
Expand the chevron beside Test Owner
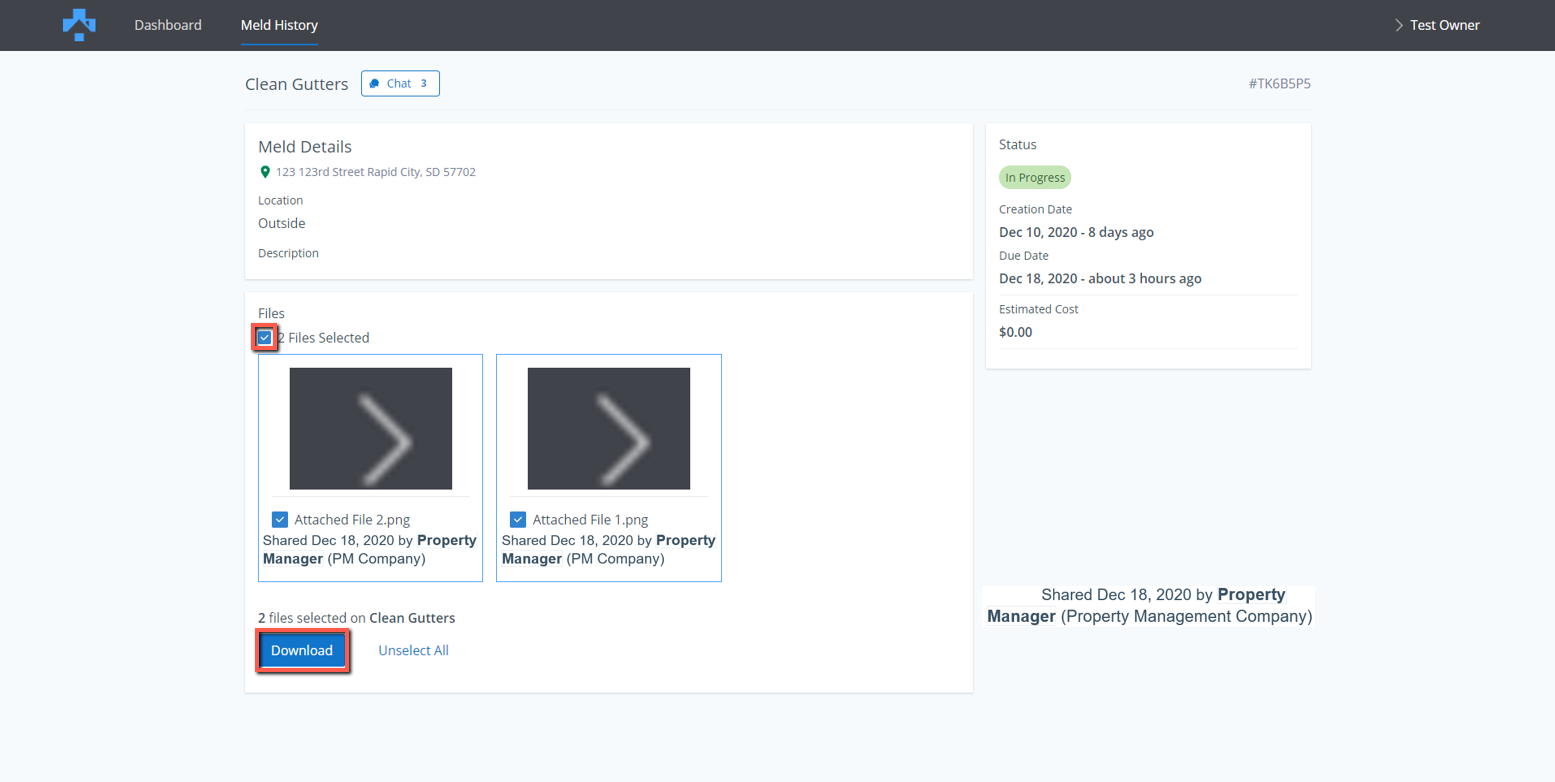(1398, 25)
